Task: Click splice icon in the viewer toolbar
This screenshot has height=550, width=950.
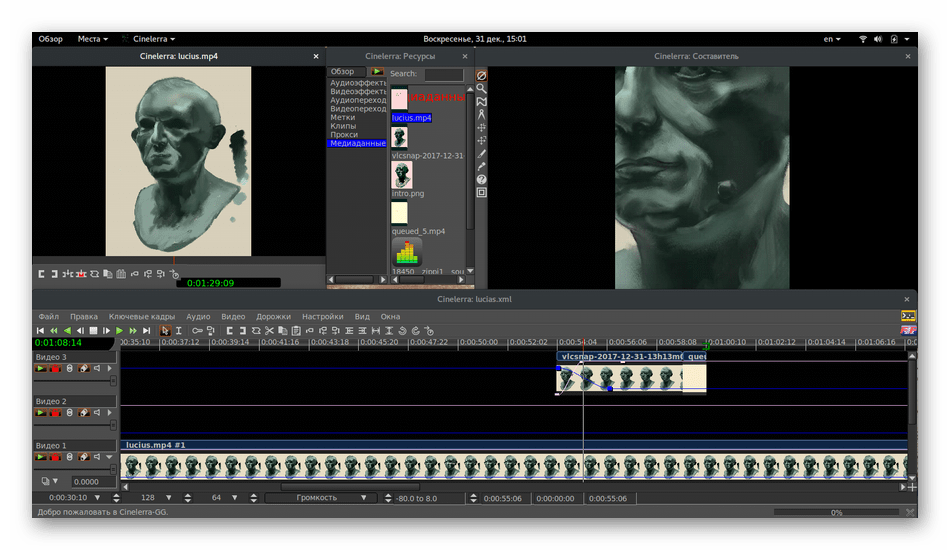Action: click(68, 273)
